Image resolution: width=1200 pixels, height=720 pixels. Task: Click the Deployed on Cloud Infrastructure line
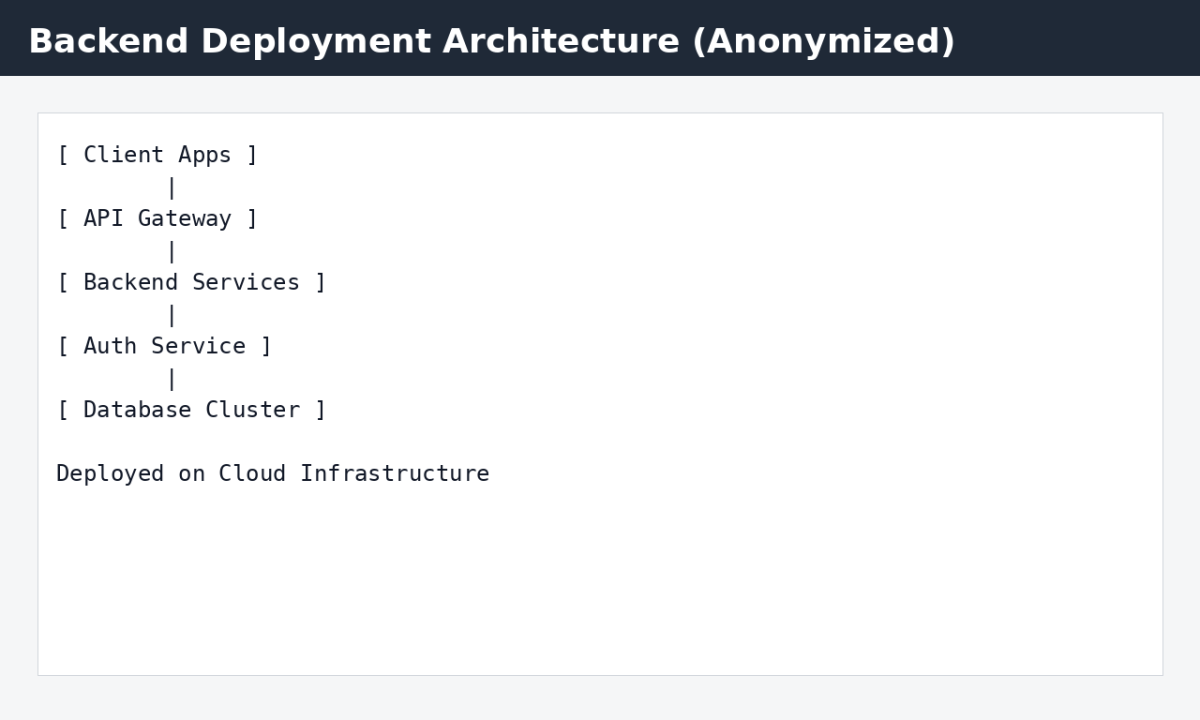272,474
